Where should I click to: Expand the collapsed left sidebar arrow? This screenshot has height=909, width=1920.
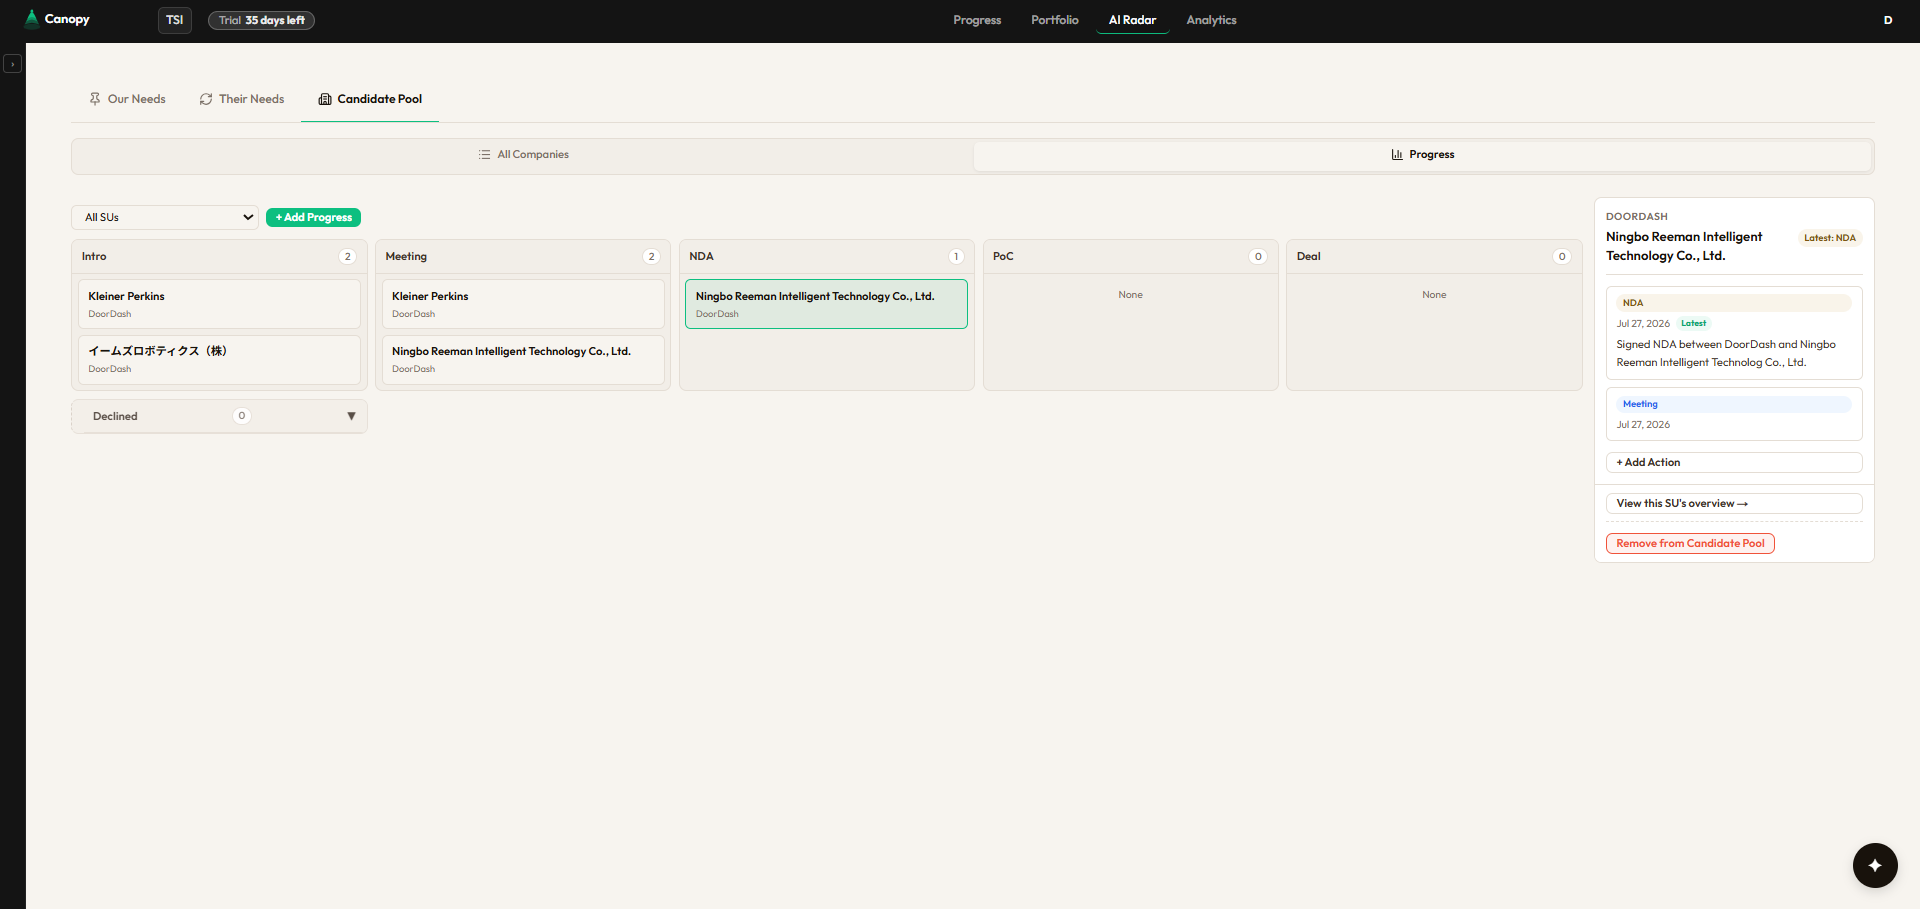(12, 64)
